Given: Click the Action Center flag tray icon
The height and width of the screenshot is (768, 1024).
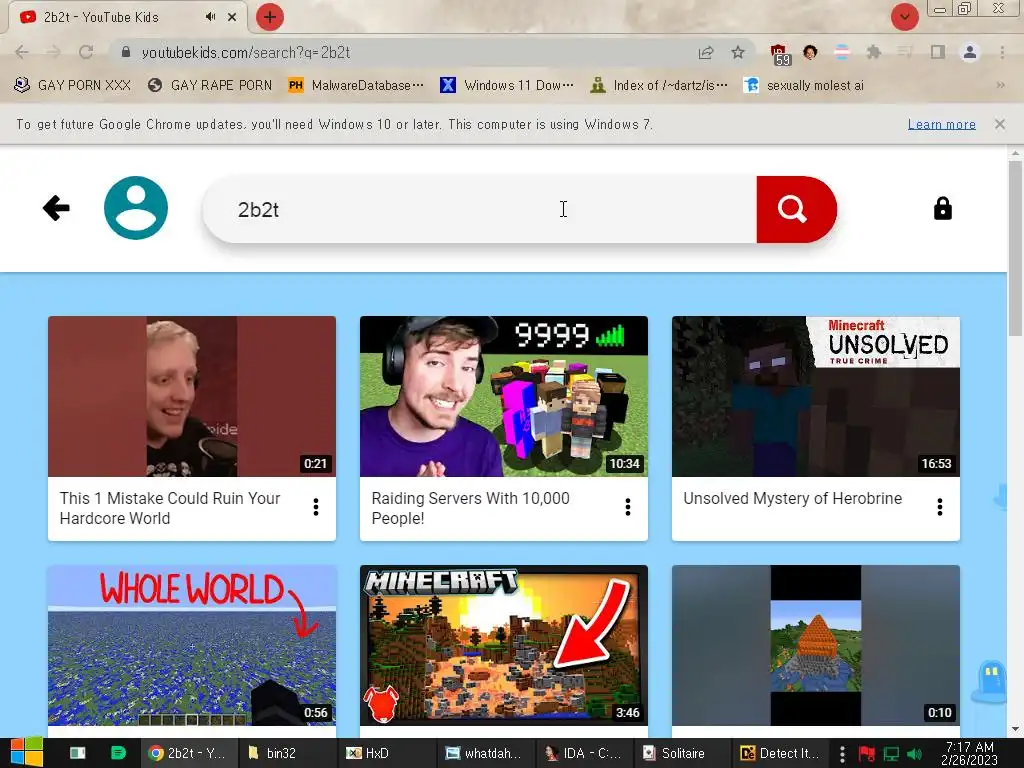Looking at the screenshot, I should point(866,754).
